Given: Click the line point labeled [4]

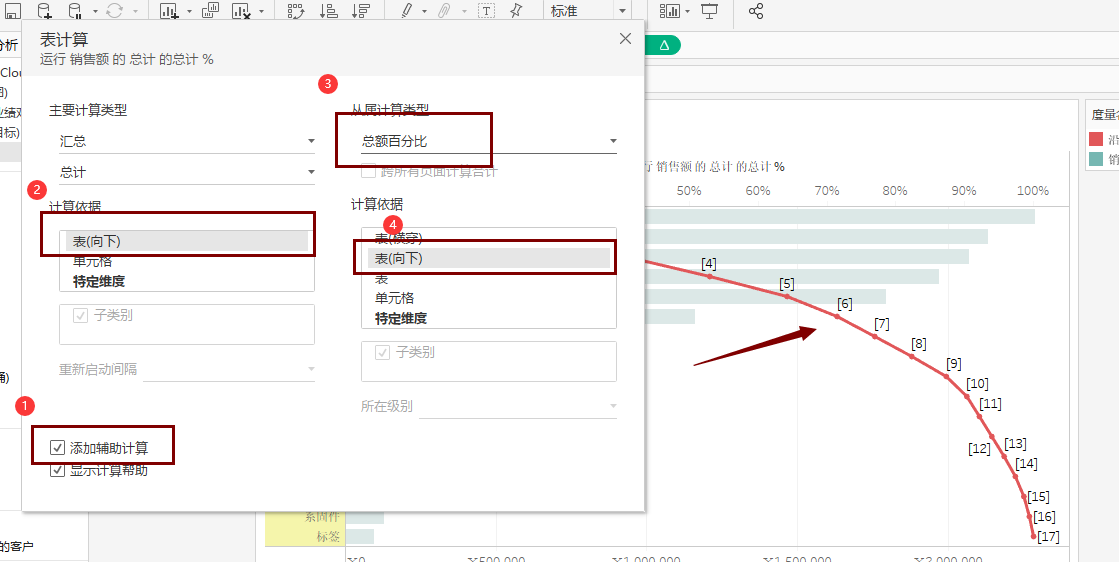Looking at the screenshot, I should pos(709,276).
